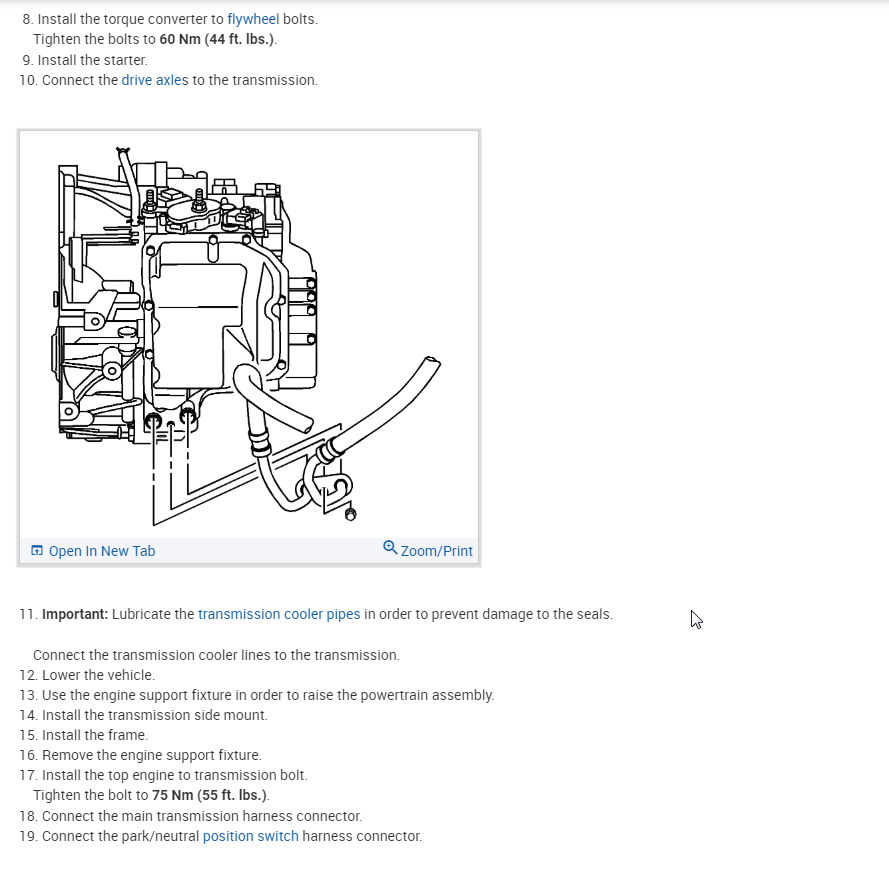Click the Zoom/Print text label
This screenshot has width=889, height=883.
(437, 551)
